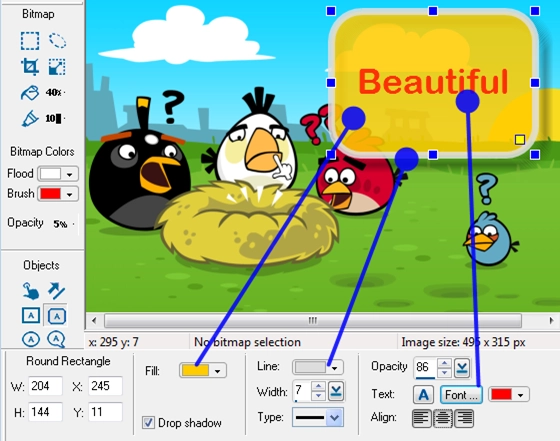
Task: Open the Brush color dropdown
Action: coord(70,194)
